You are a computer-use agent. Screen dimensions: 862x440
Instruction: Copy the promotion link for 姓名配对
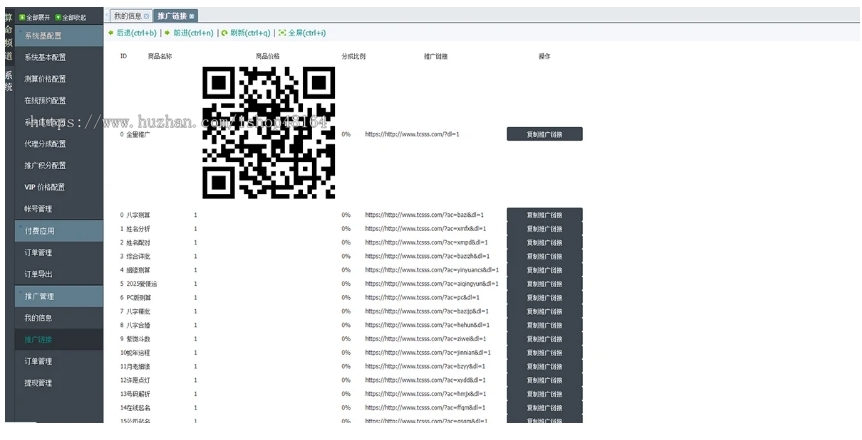[x=544, y=243]
